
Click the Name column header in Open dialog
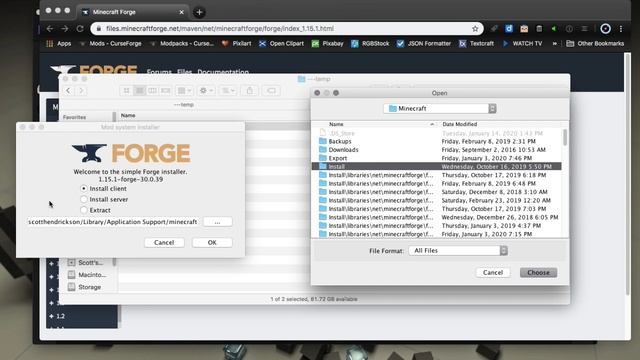coord(336,124)
